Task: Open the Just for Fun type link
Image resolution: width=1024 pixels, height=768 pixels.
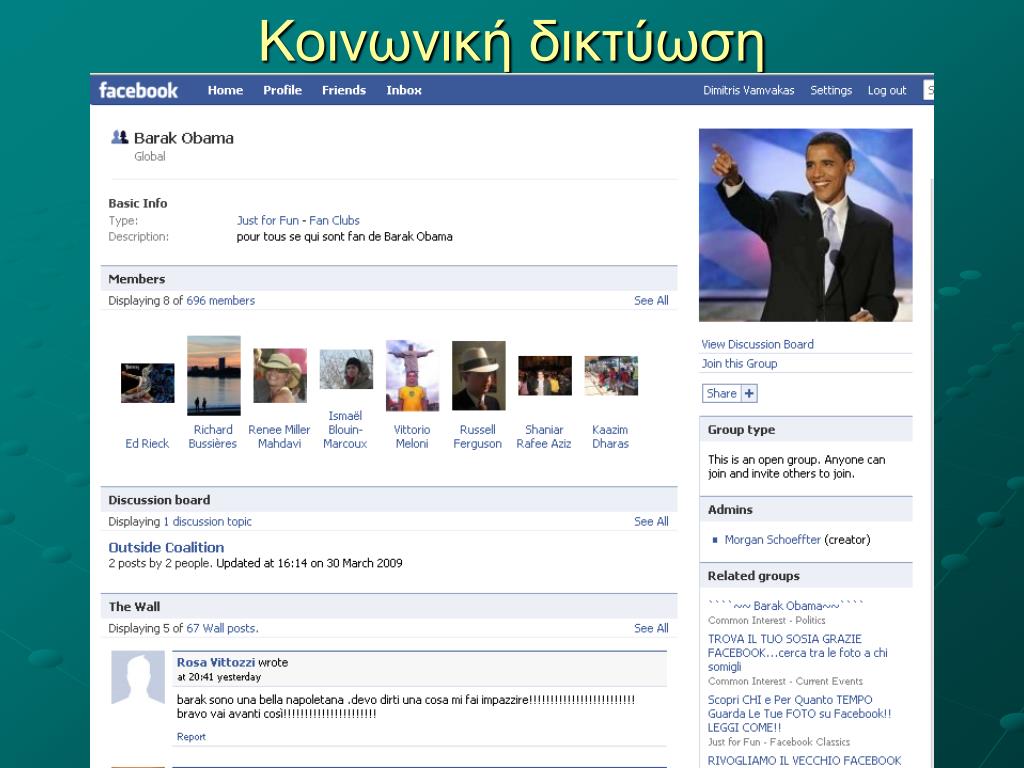Action: coord(268,220)
